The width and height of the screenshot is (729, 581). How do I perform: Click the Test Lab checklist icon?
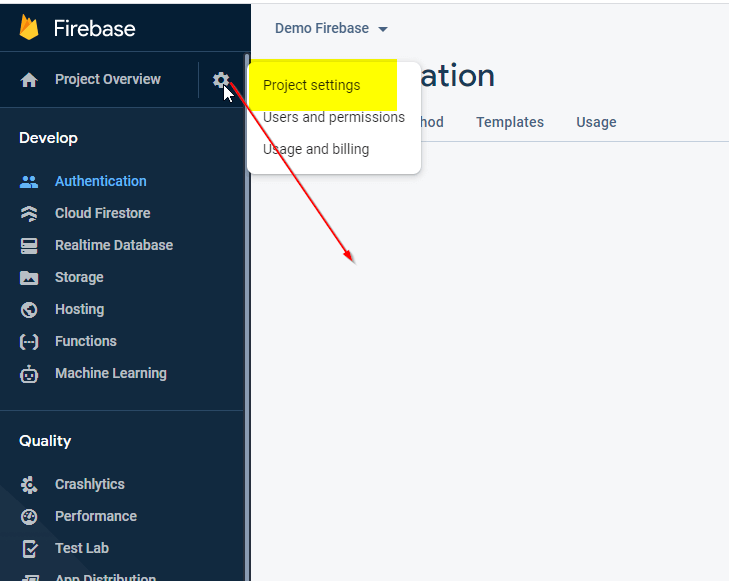29,548
